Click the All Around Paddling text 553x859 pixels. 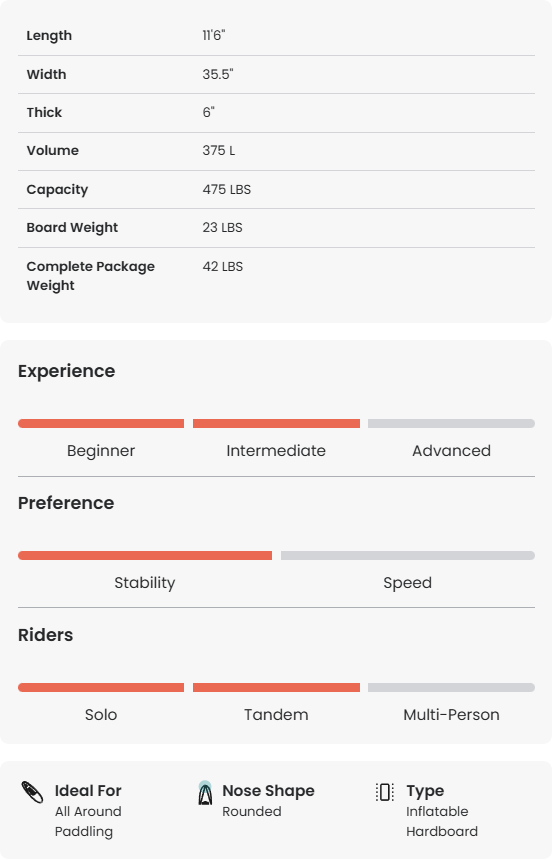point(88,821)
